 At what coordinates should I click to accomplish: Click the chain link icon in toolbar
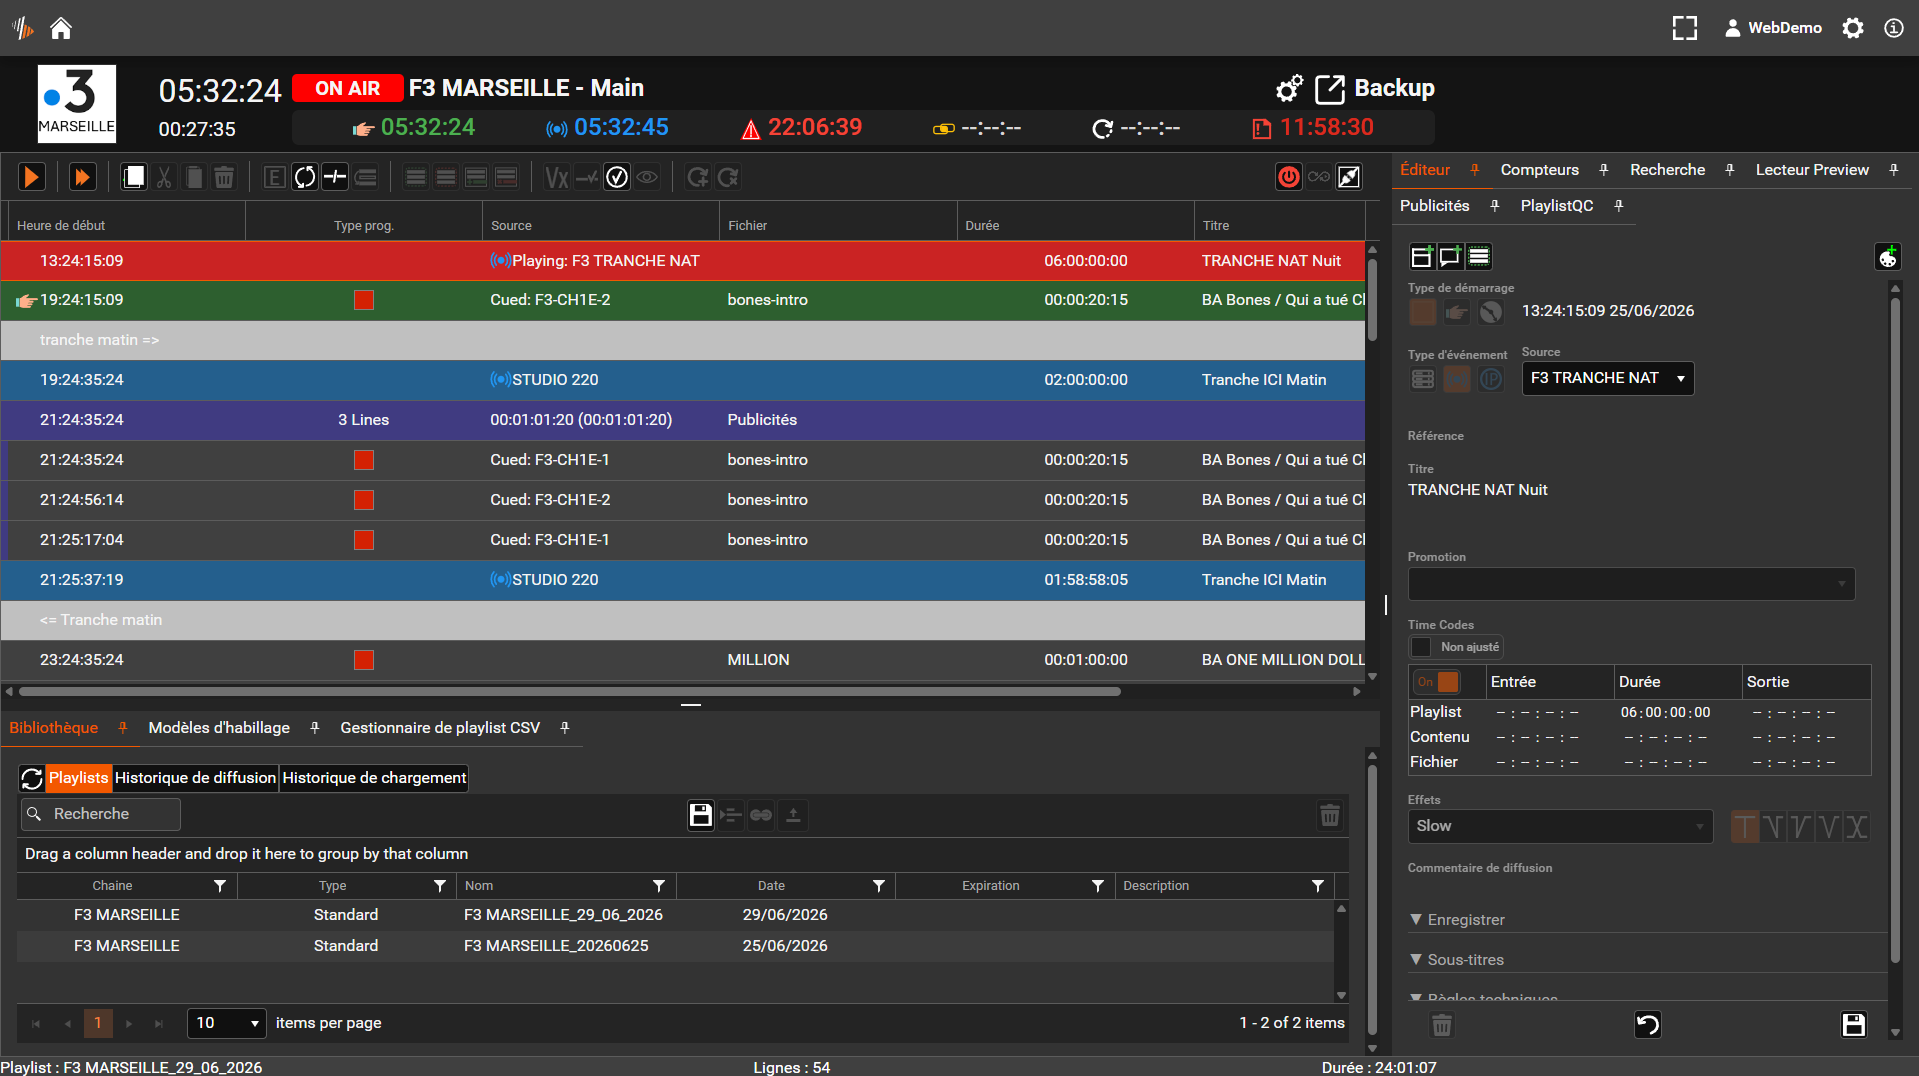(1319, 177)
